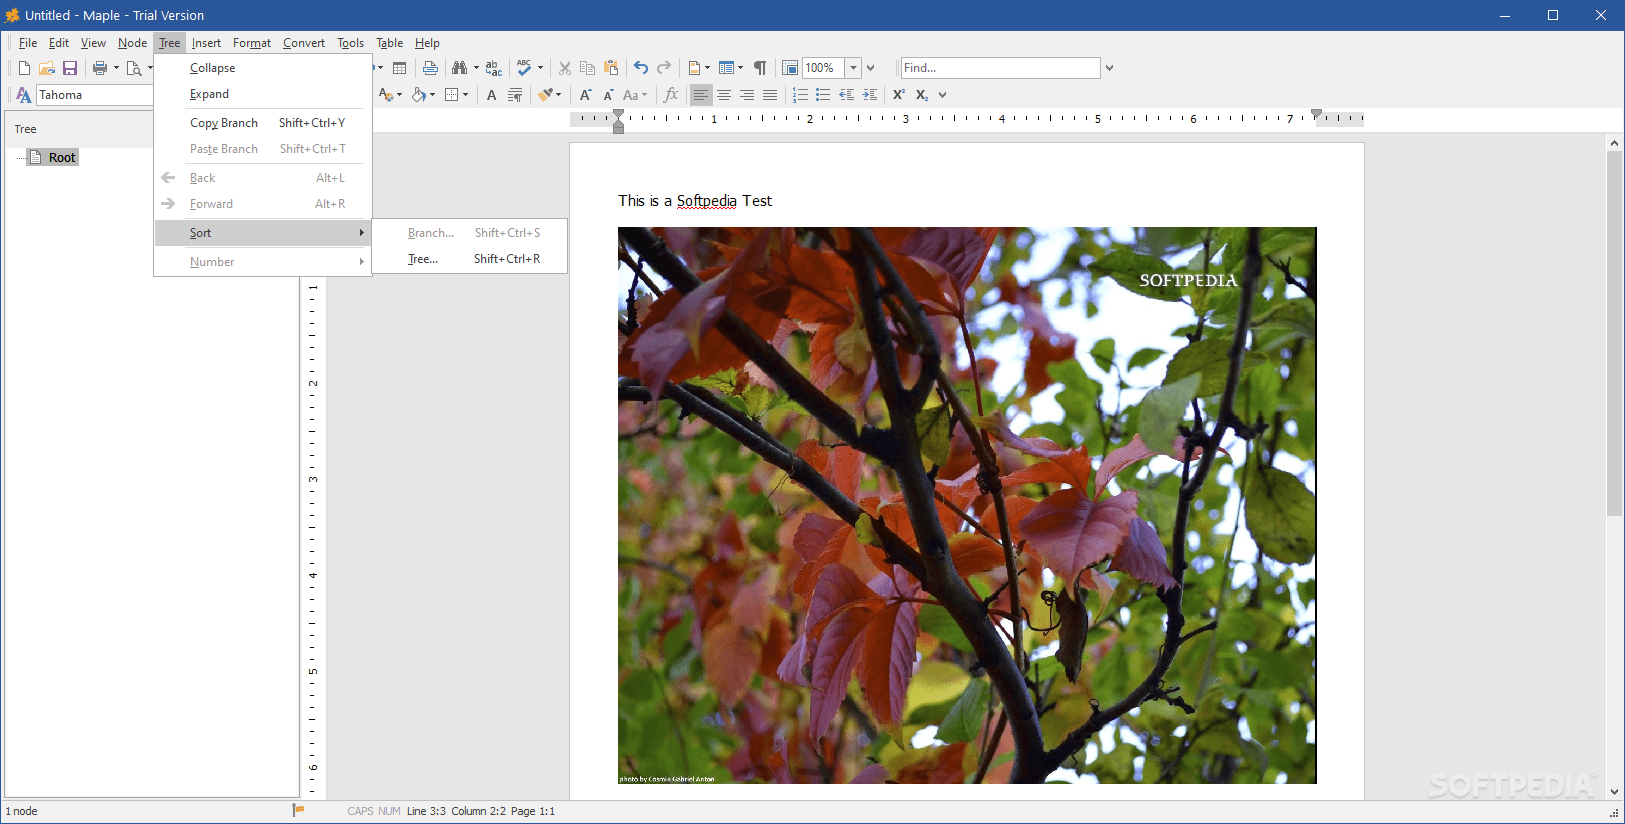Open the Format menu

[252, 43]
